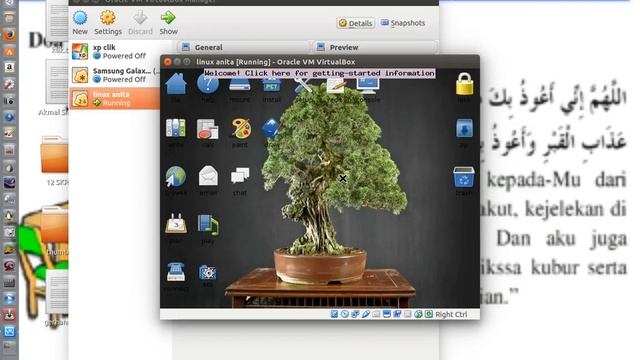
Task: Open the blue 'zip' archive desktop icon
Action: (464, 129)
